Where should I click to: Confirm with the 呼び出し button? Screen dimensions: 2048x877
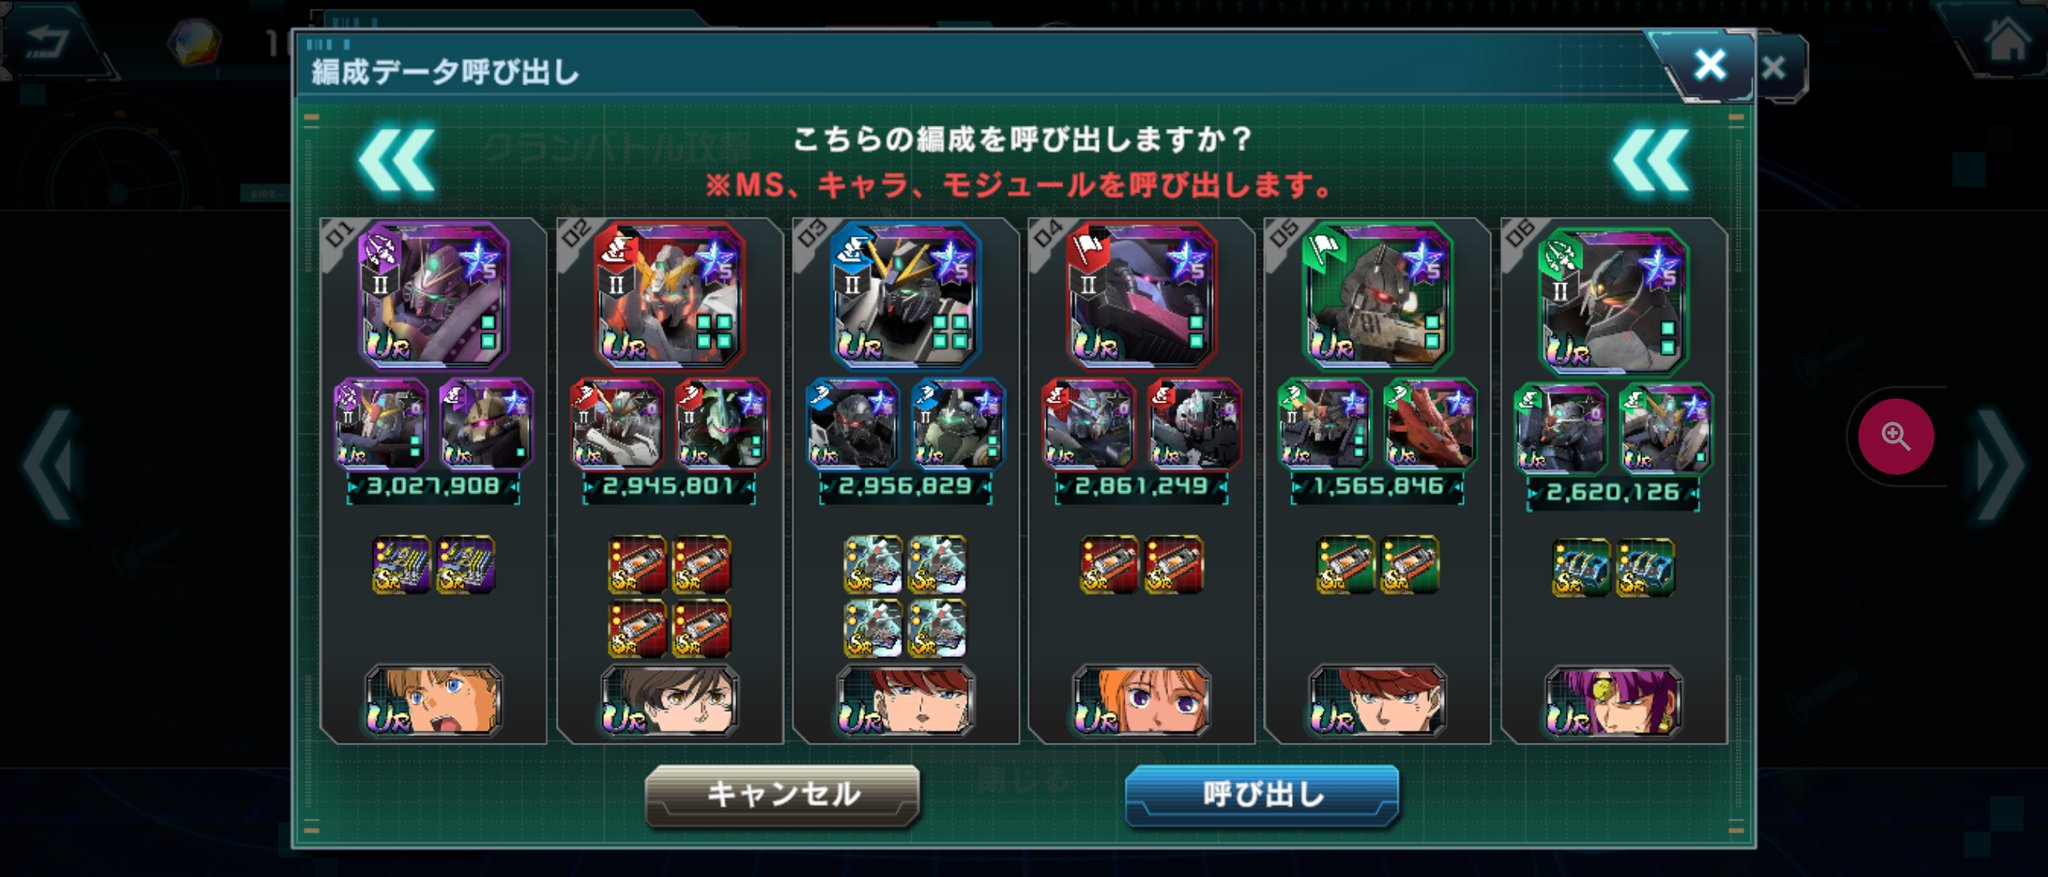(x=1262, y=795)
